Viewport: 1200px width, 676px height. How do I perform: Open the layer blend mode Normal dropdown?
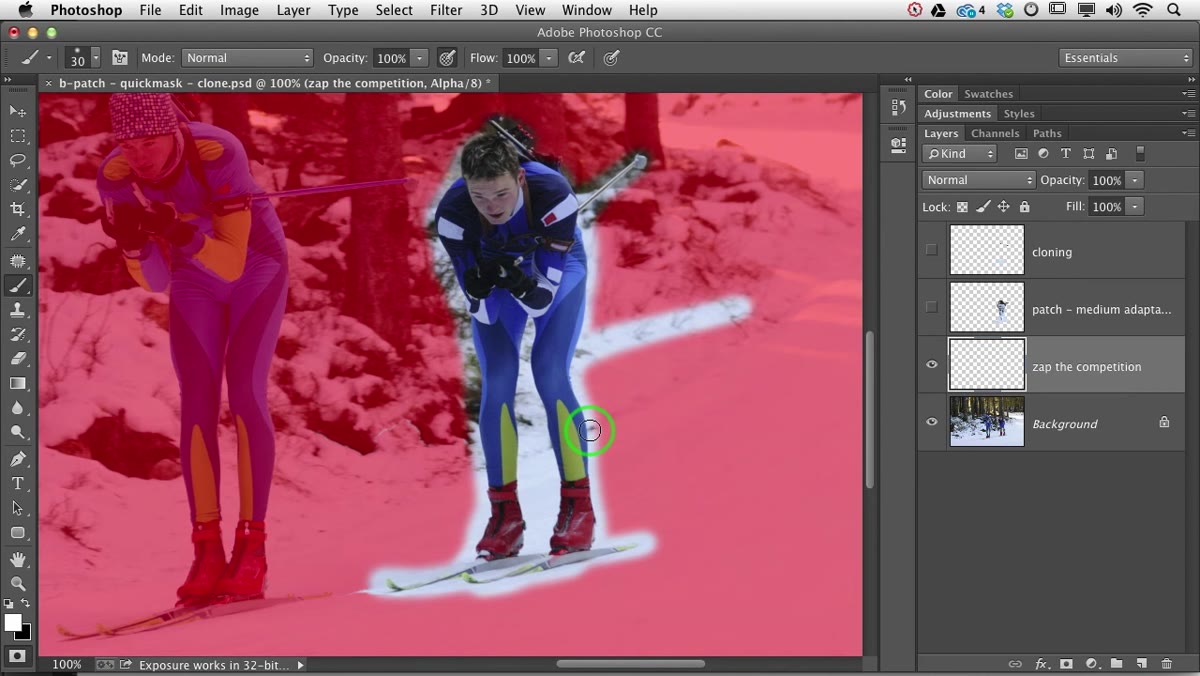tap(979, 180)
